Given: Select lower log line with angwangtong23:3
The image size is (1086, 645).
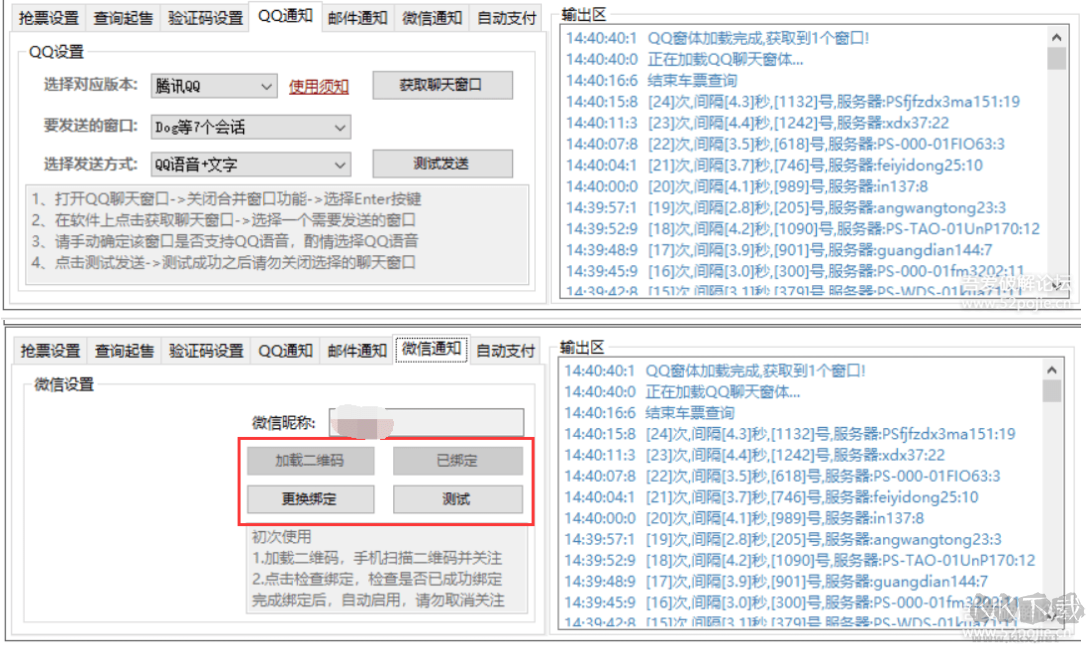Looking at the screenshot, I should coord(783,540).
